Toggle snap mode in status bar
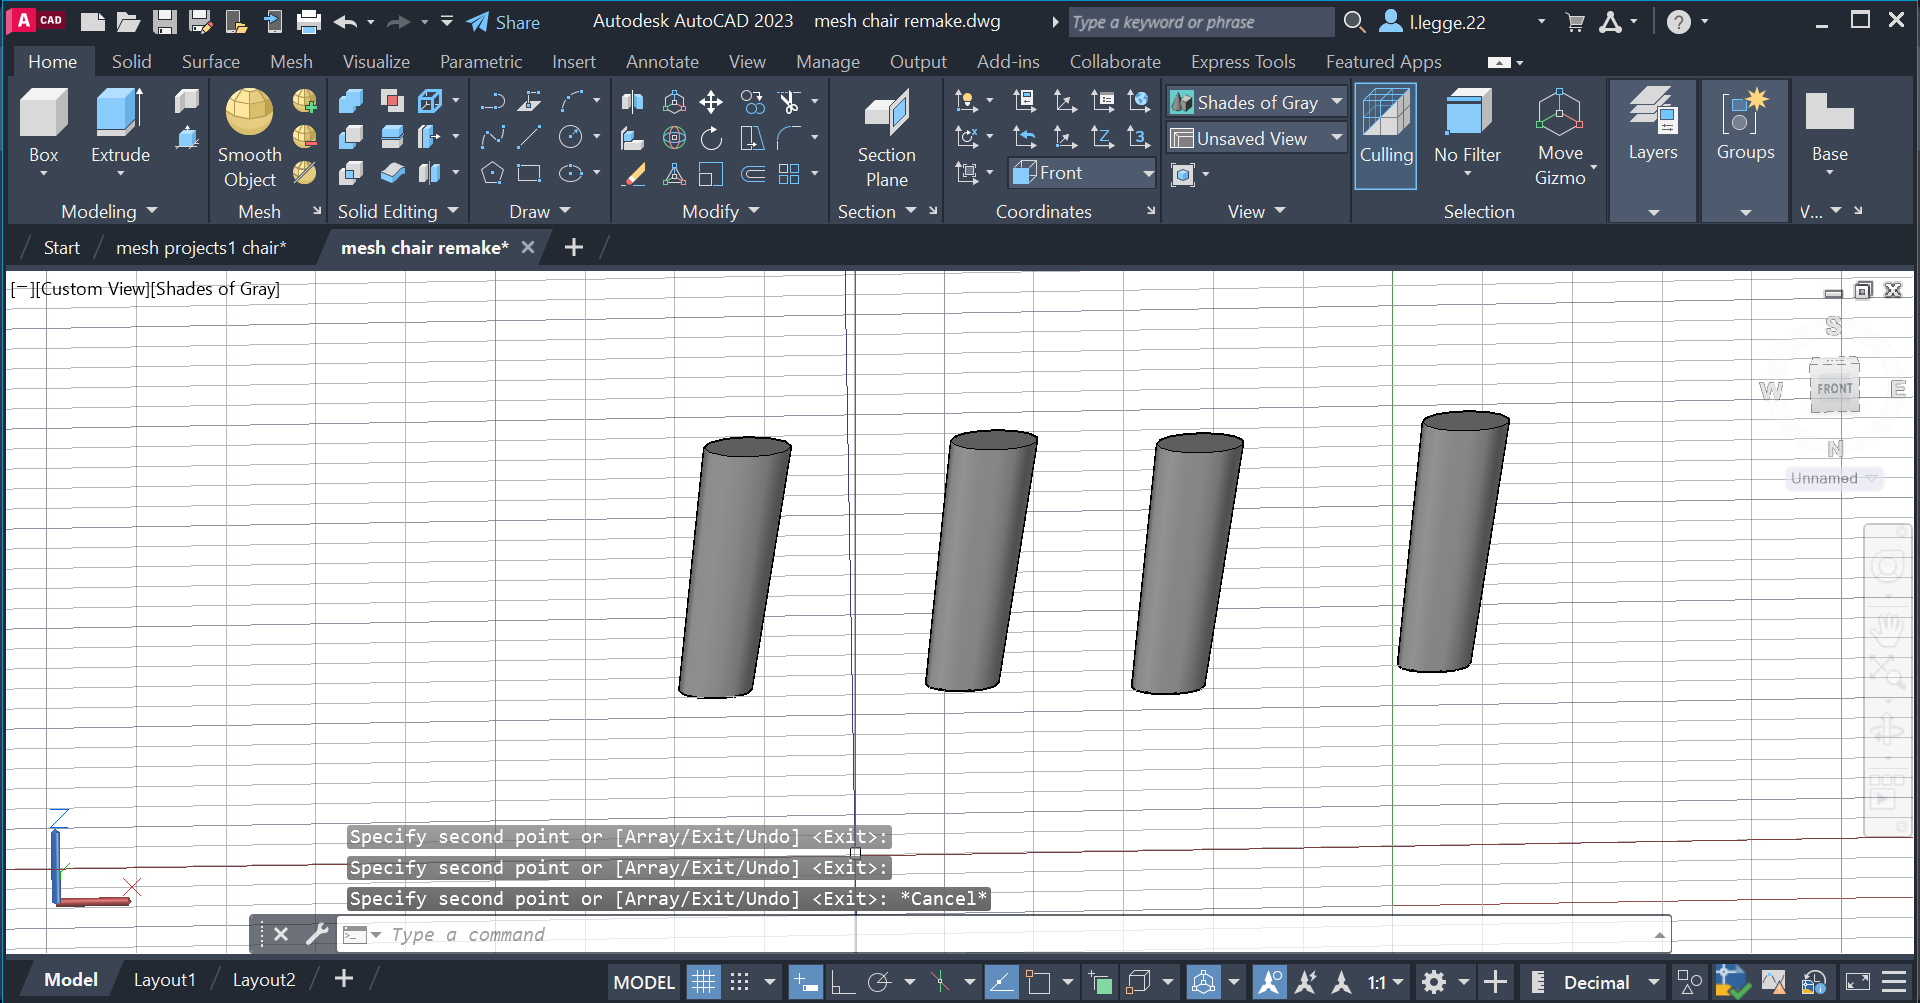The height and width of the screenshot is (1003, 1920). click(x=740, y=982)
